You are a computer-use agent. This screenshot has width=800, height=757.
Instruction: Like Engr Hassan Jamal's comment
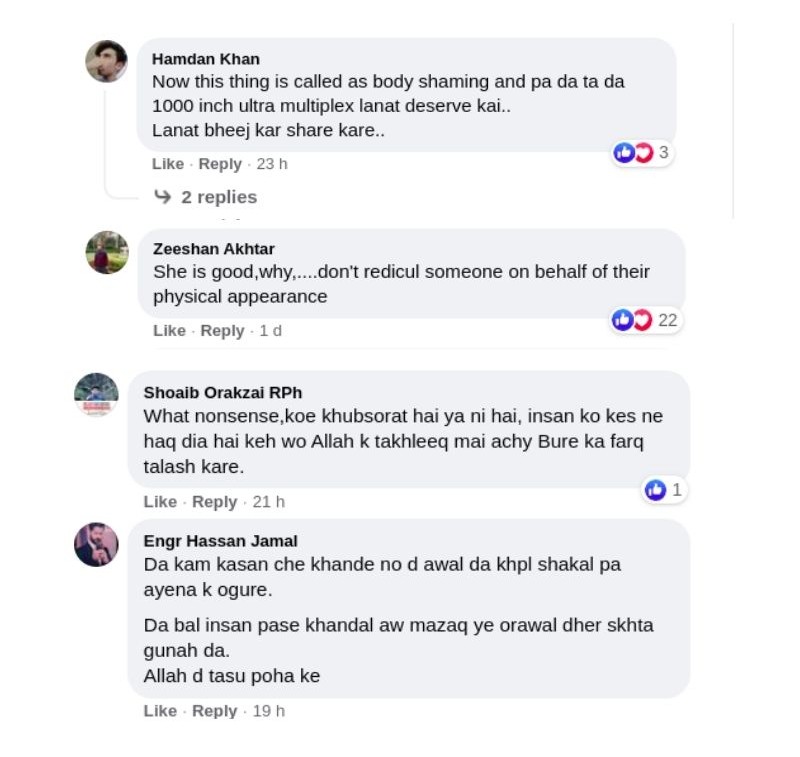pos(160,711)
